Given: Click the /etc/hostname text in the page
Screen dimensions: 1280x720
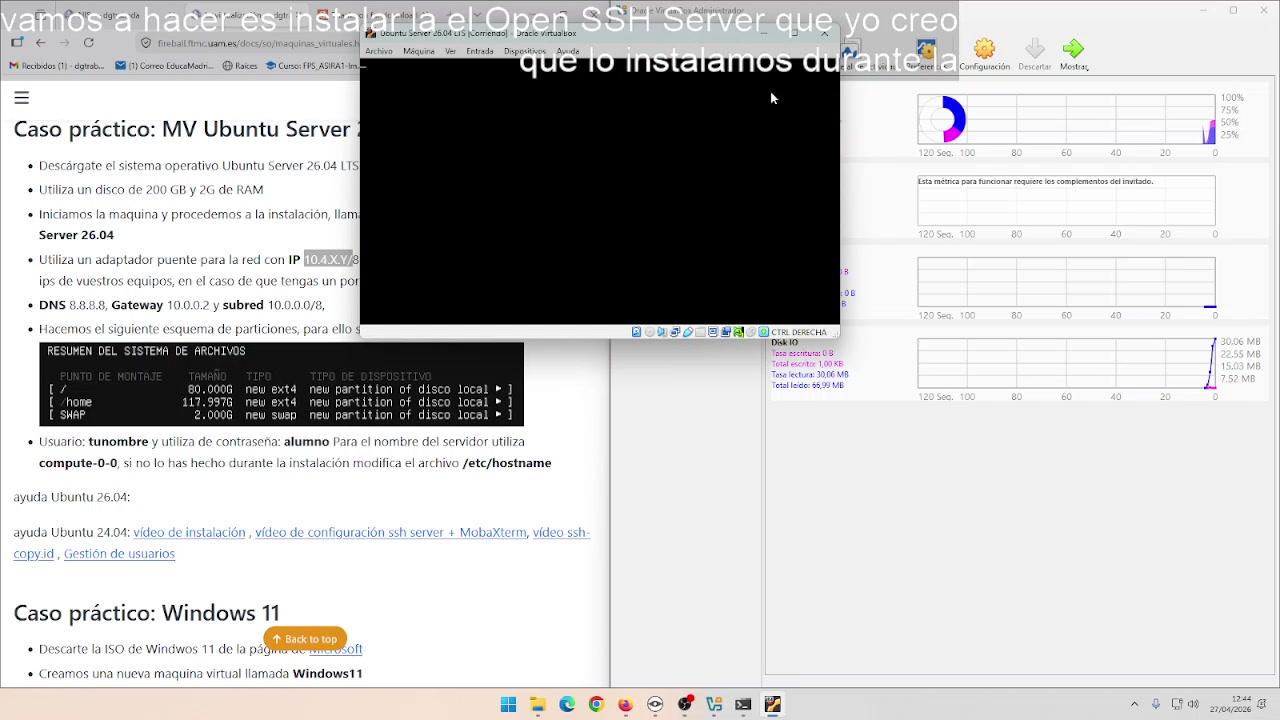Looking at the screenshot, I should 507,463.
